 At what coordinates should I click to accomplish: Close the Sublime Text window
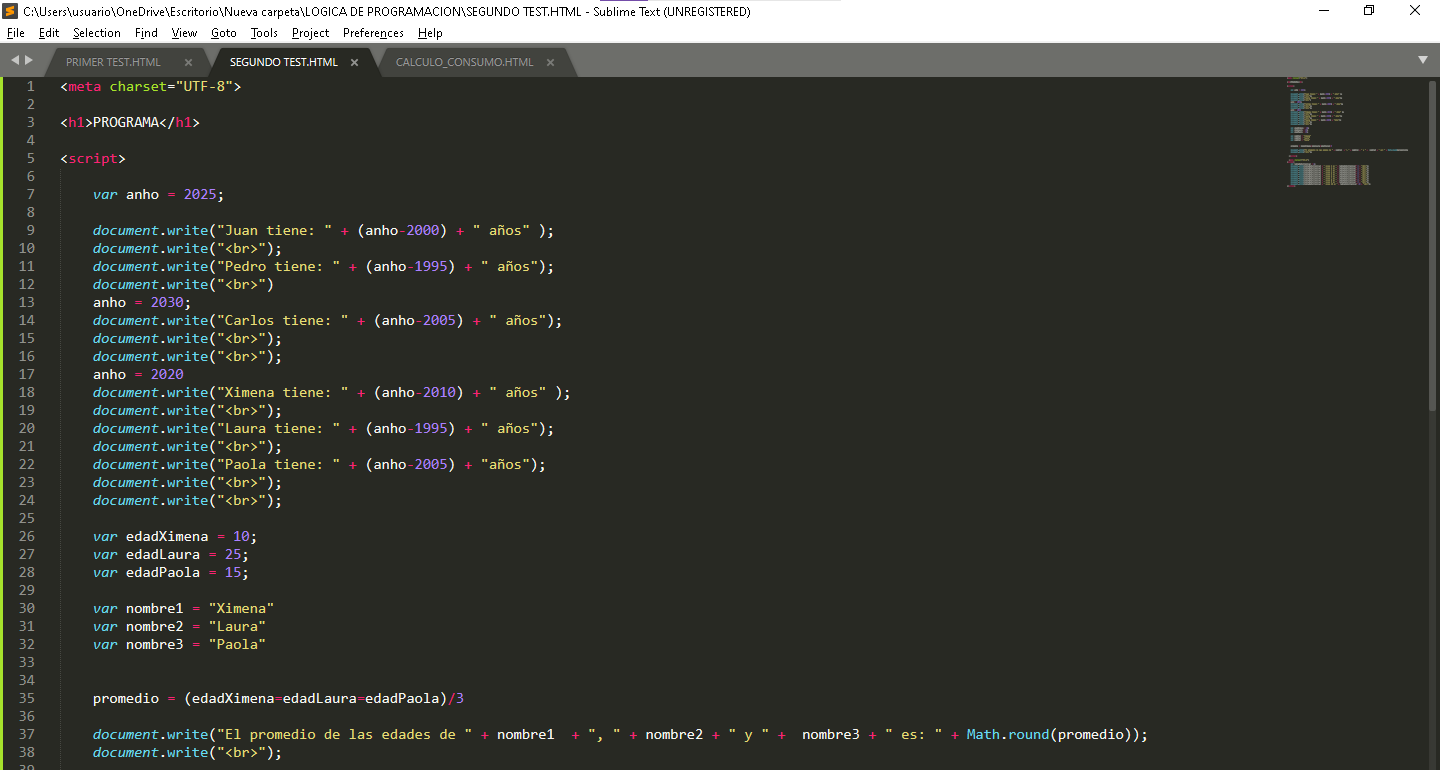[1415, 11]
